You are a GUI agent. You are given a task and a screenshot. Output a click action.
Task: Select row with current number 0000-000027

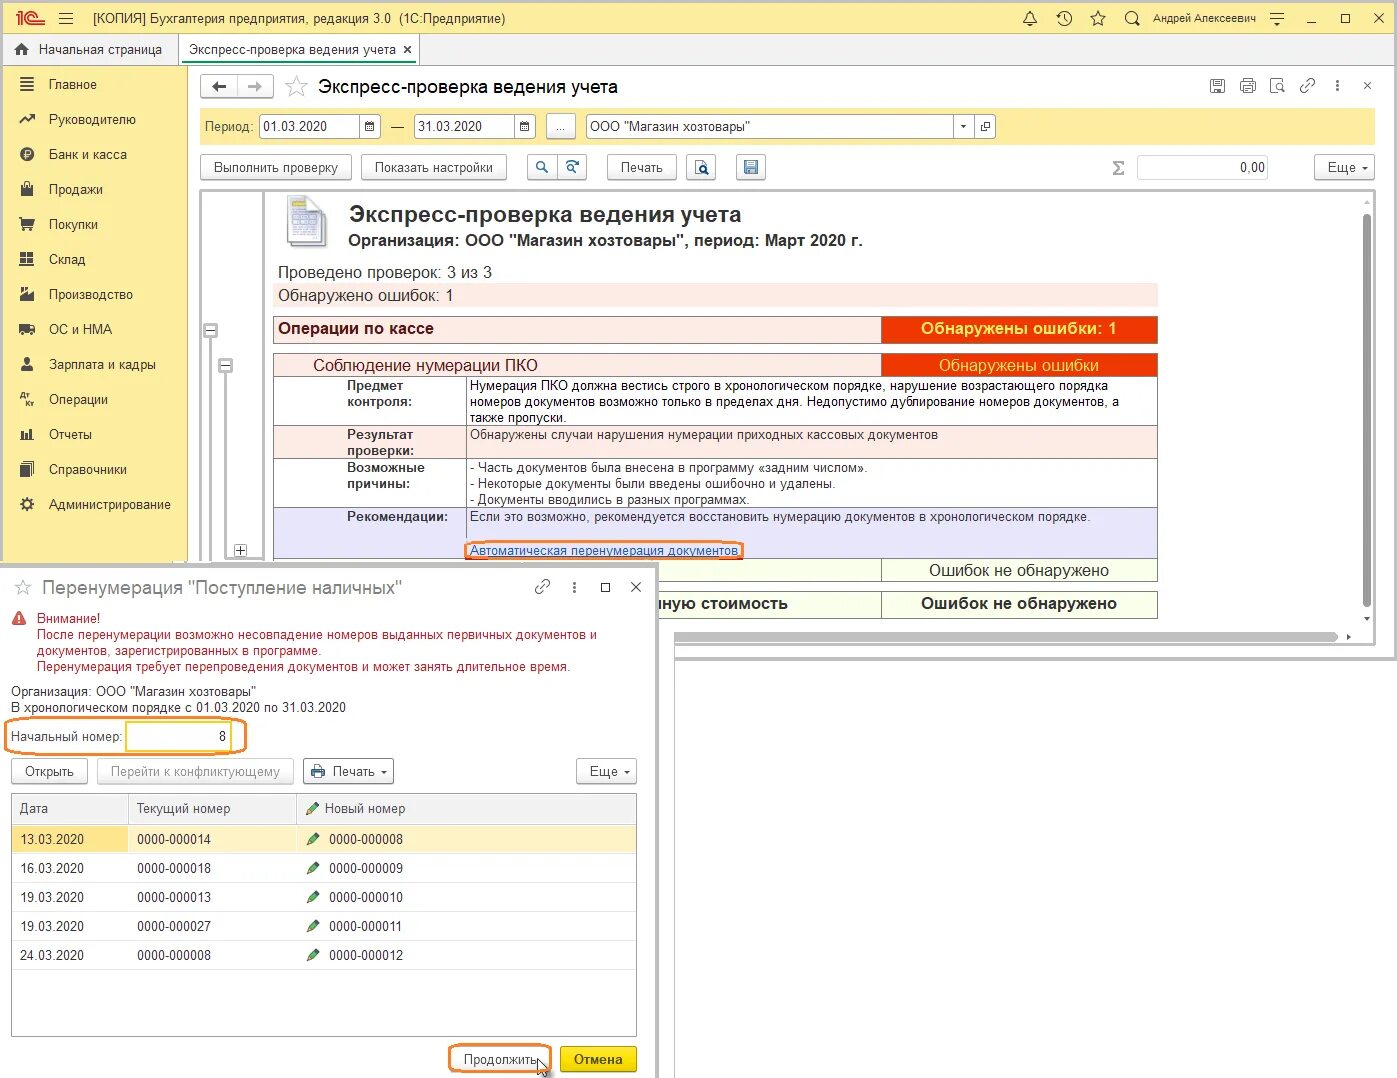coord(324,927)
